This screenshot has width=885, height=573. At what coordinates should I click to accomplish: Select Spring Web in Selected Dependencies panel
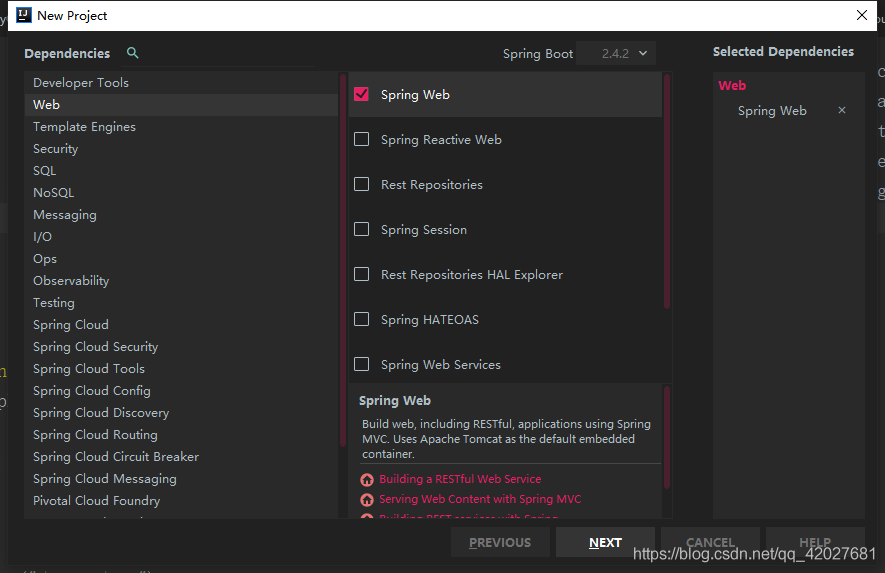tap(772, 111)
